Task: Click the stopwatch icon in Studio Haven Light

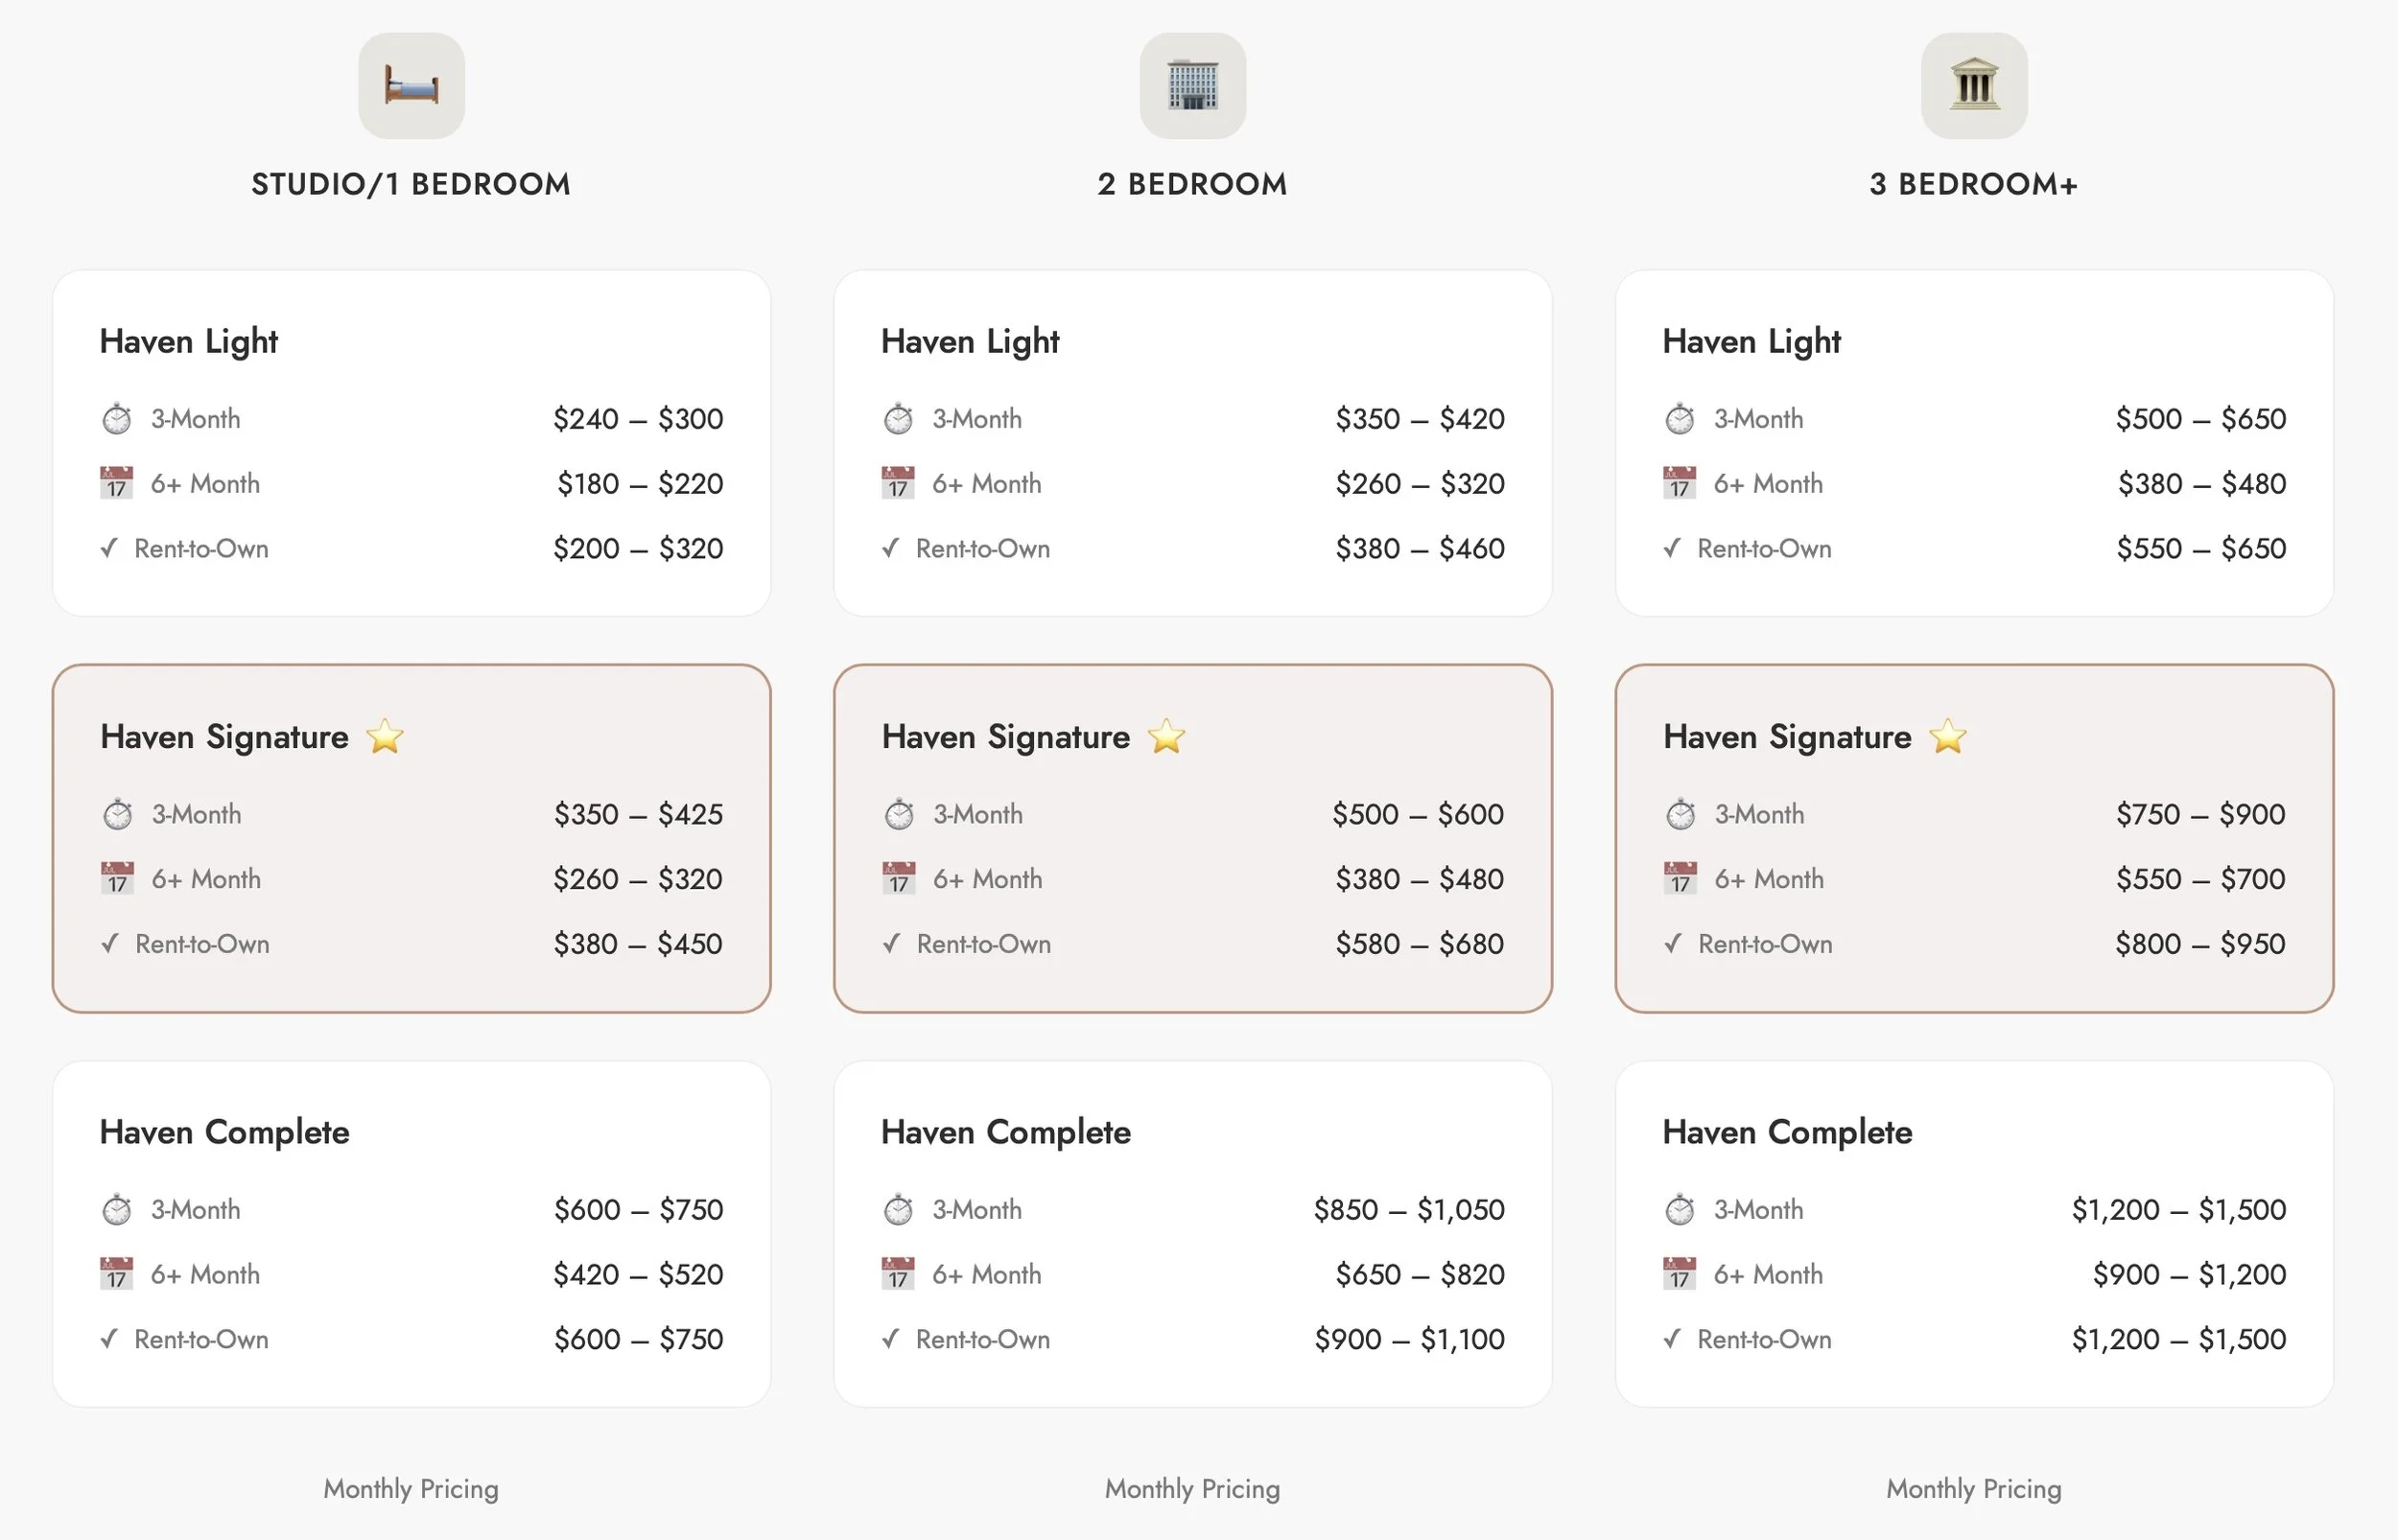Action: [x=117, y=419]
